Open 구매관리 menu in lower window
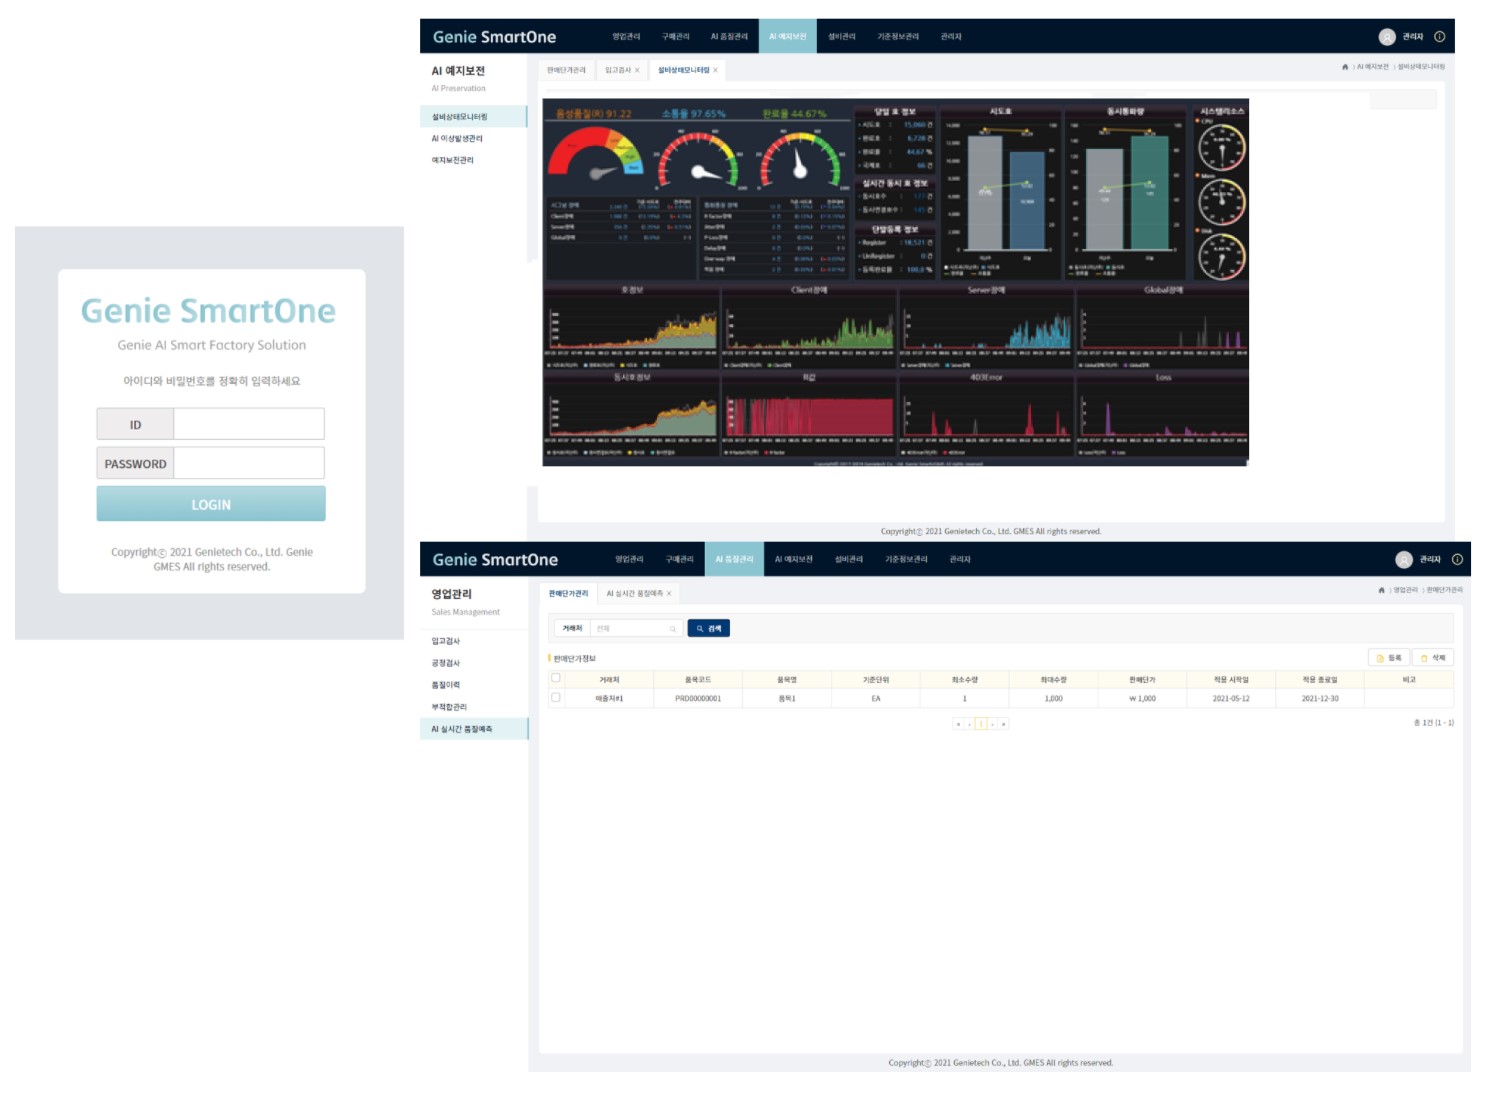The width and height of the screenshot is (1492, 1099). pos(680,560)
